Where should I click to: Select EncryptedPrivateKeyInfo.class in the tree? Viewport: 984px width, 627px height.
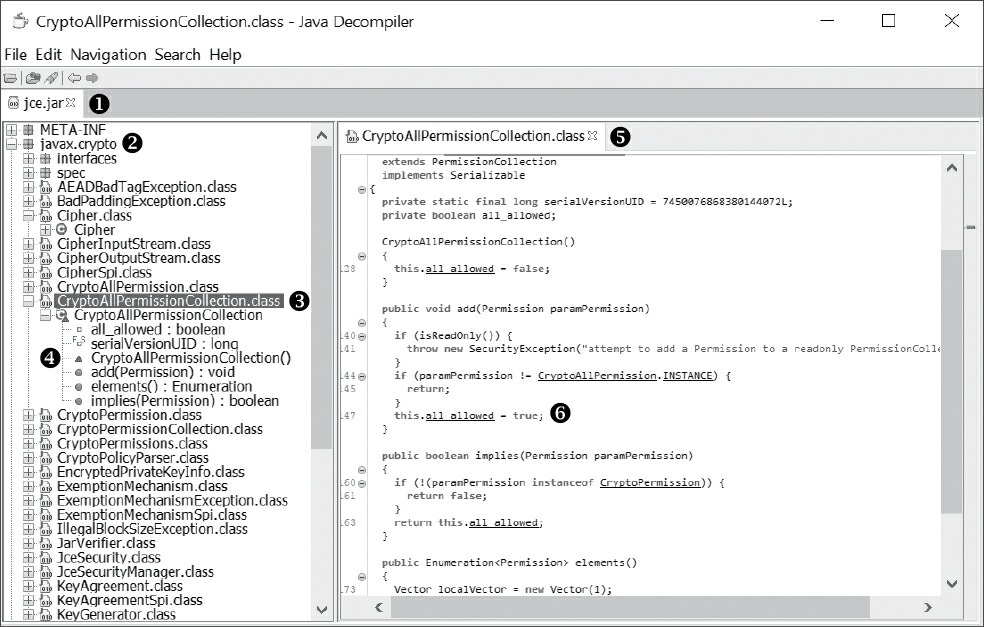point(151,472)
